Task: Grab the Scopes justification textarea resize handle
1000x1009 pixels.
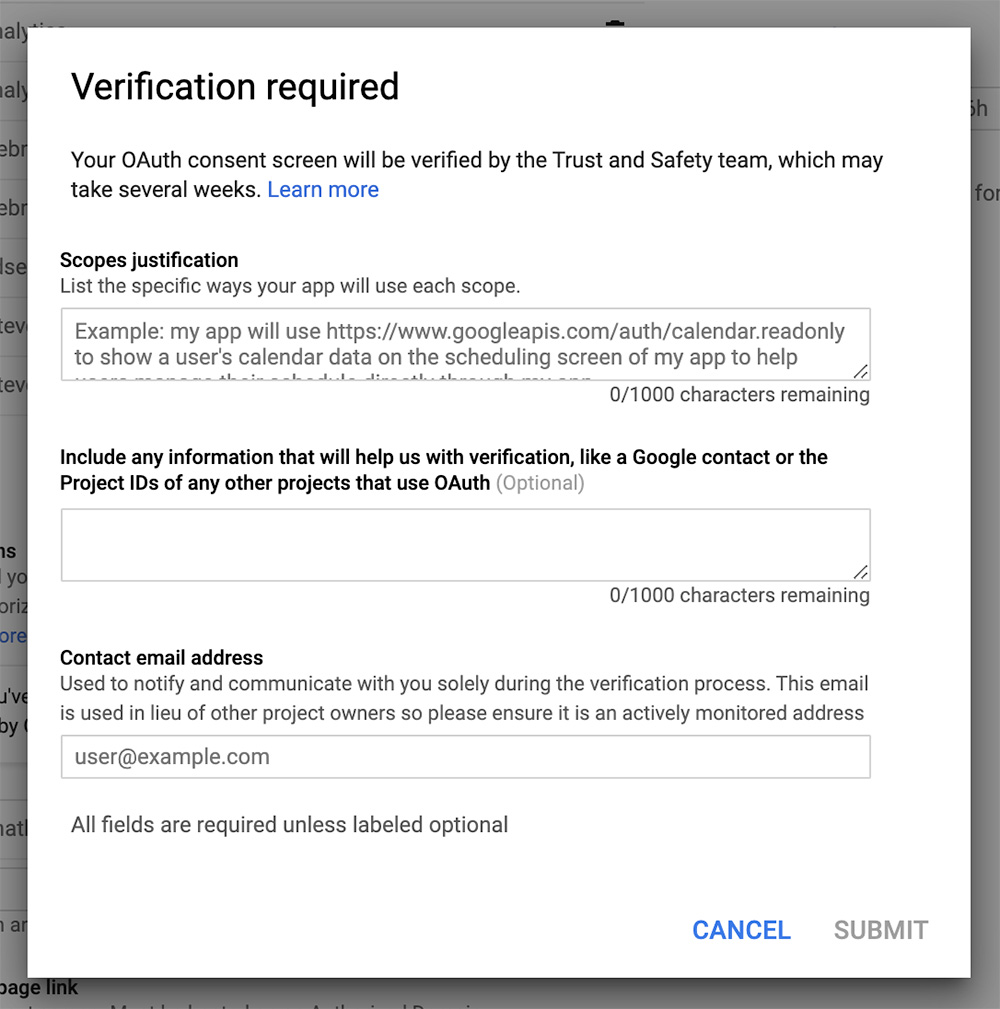Action: [x=861, y=372]
